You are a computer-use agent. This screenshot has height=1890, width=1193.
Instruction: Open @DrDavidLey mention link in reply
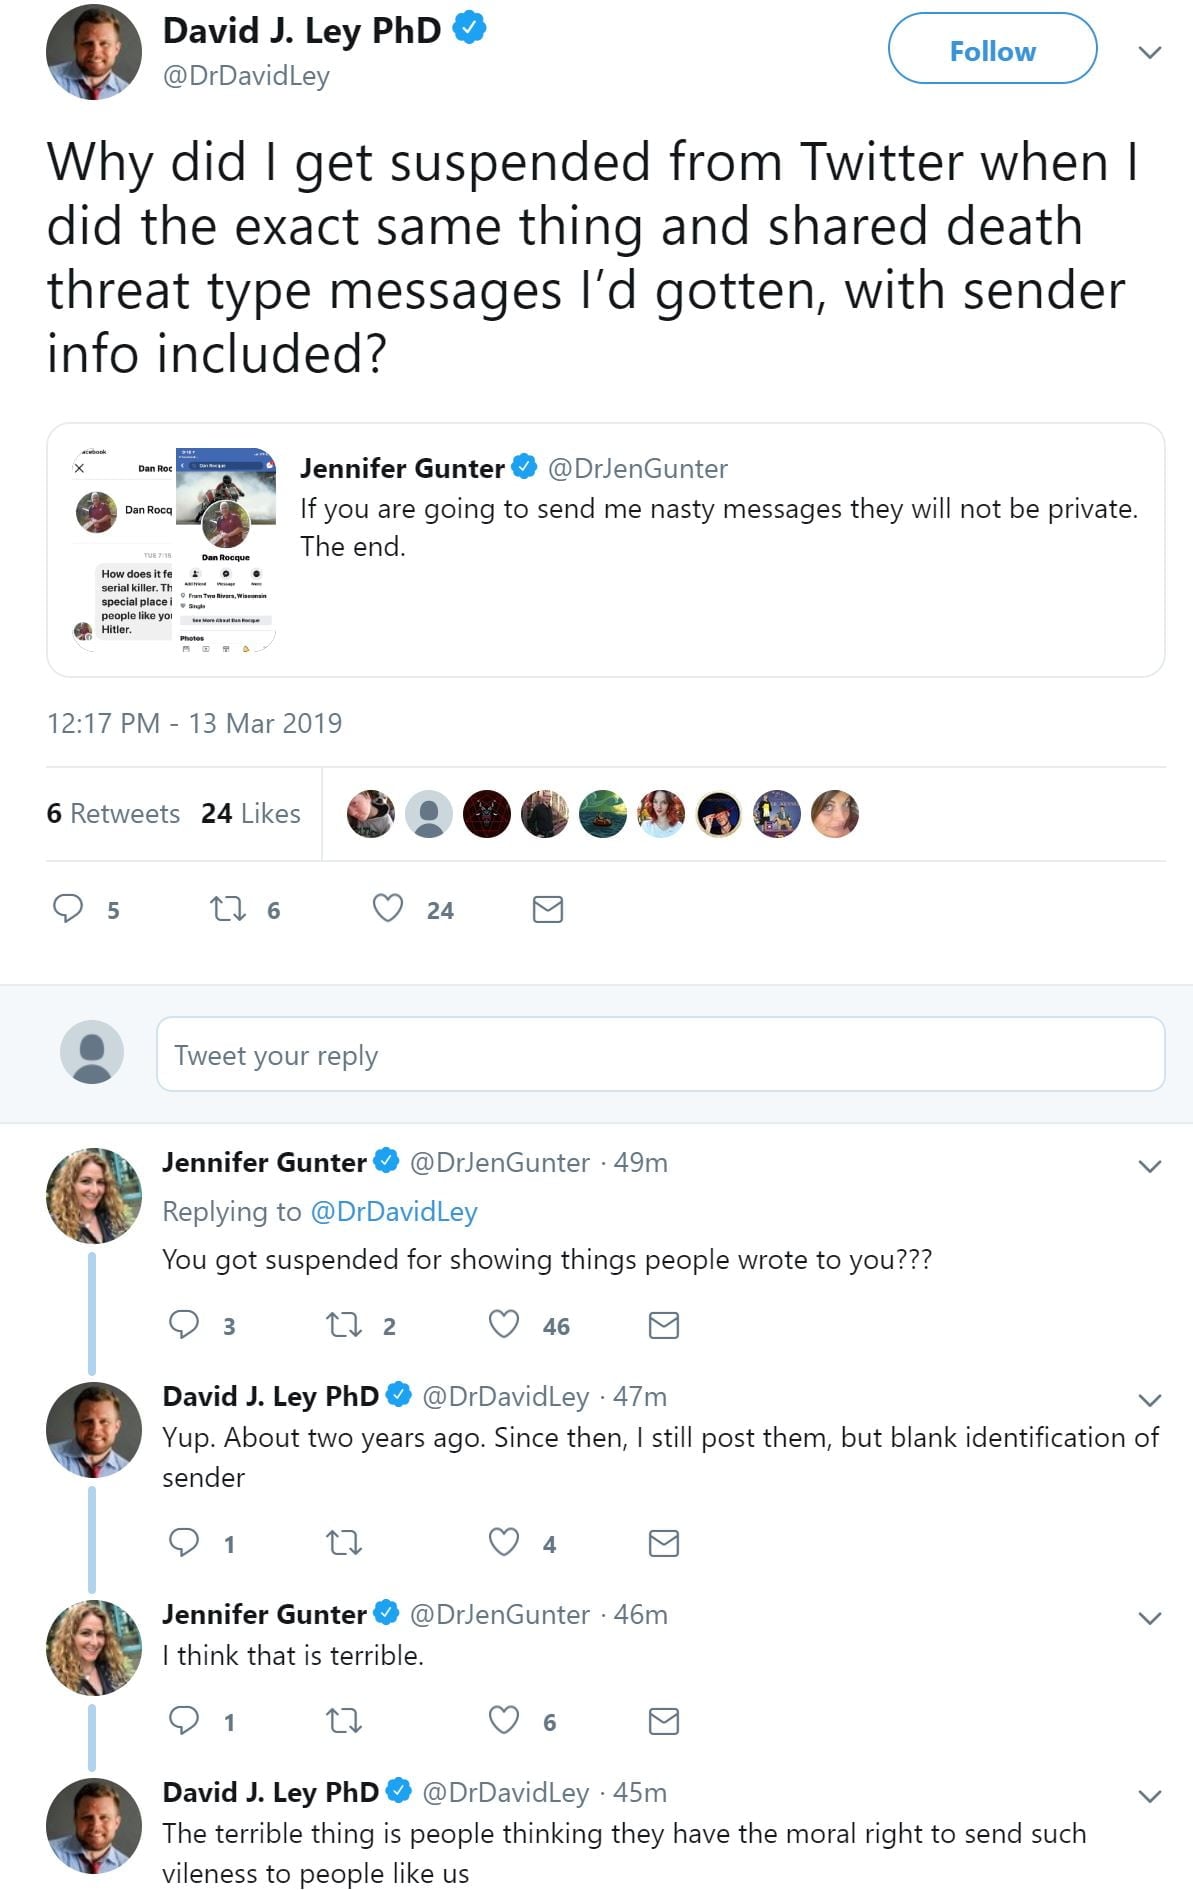(394, 1212)
